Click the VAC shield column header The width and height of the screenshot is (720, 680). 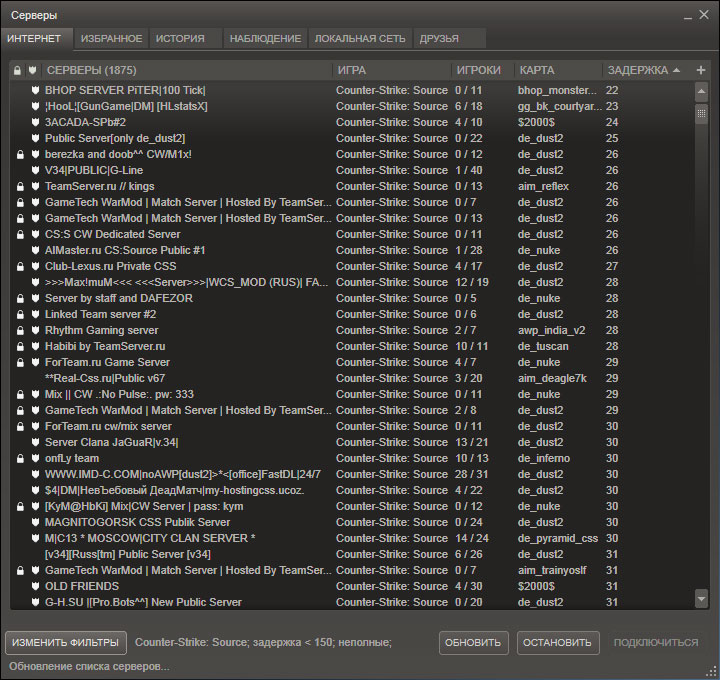[x=32, y=70]
